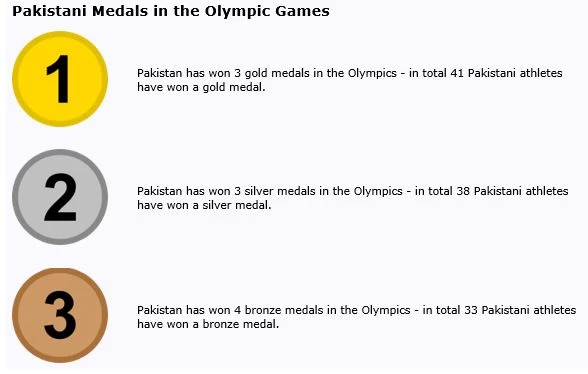
Task: Click the sentence about 4 bronze medals
Action: coord(356,317)
